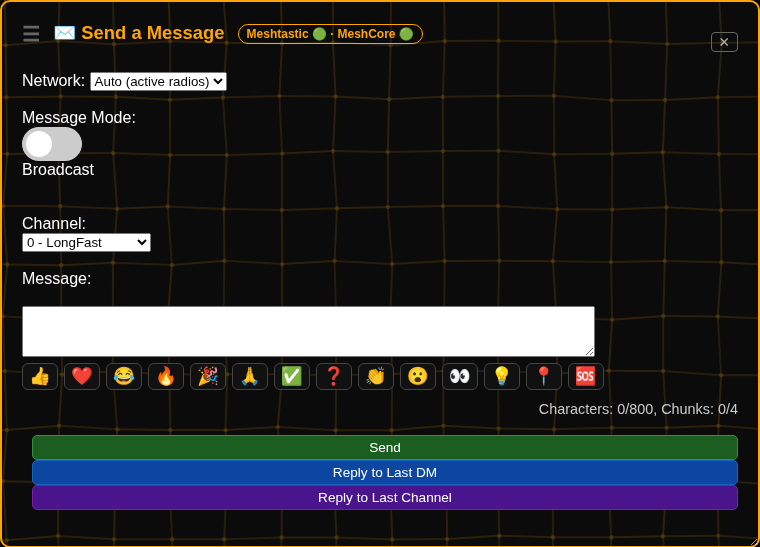Insert the folded hands emoji
This screenshot has width=760, height=547.
(250, 376)
